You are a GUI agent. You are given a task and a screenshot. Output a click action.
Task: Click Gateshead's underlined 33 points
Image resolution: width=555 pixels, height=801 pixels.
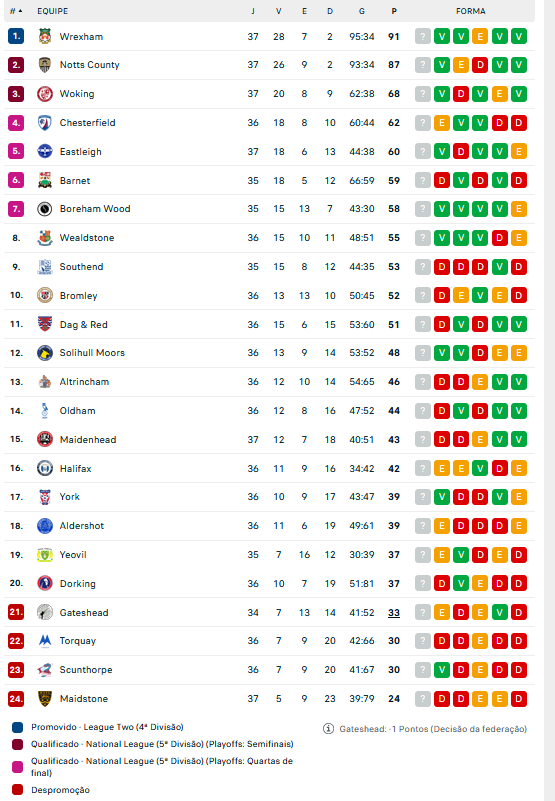[x=394, y=612]
